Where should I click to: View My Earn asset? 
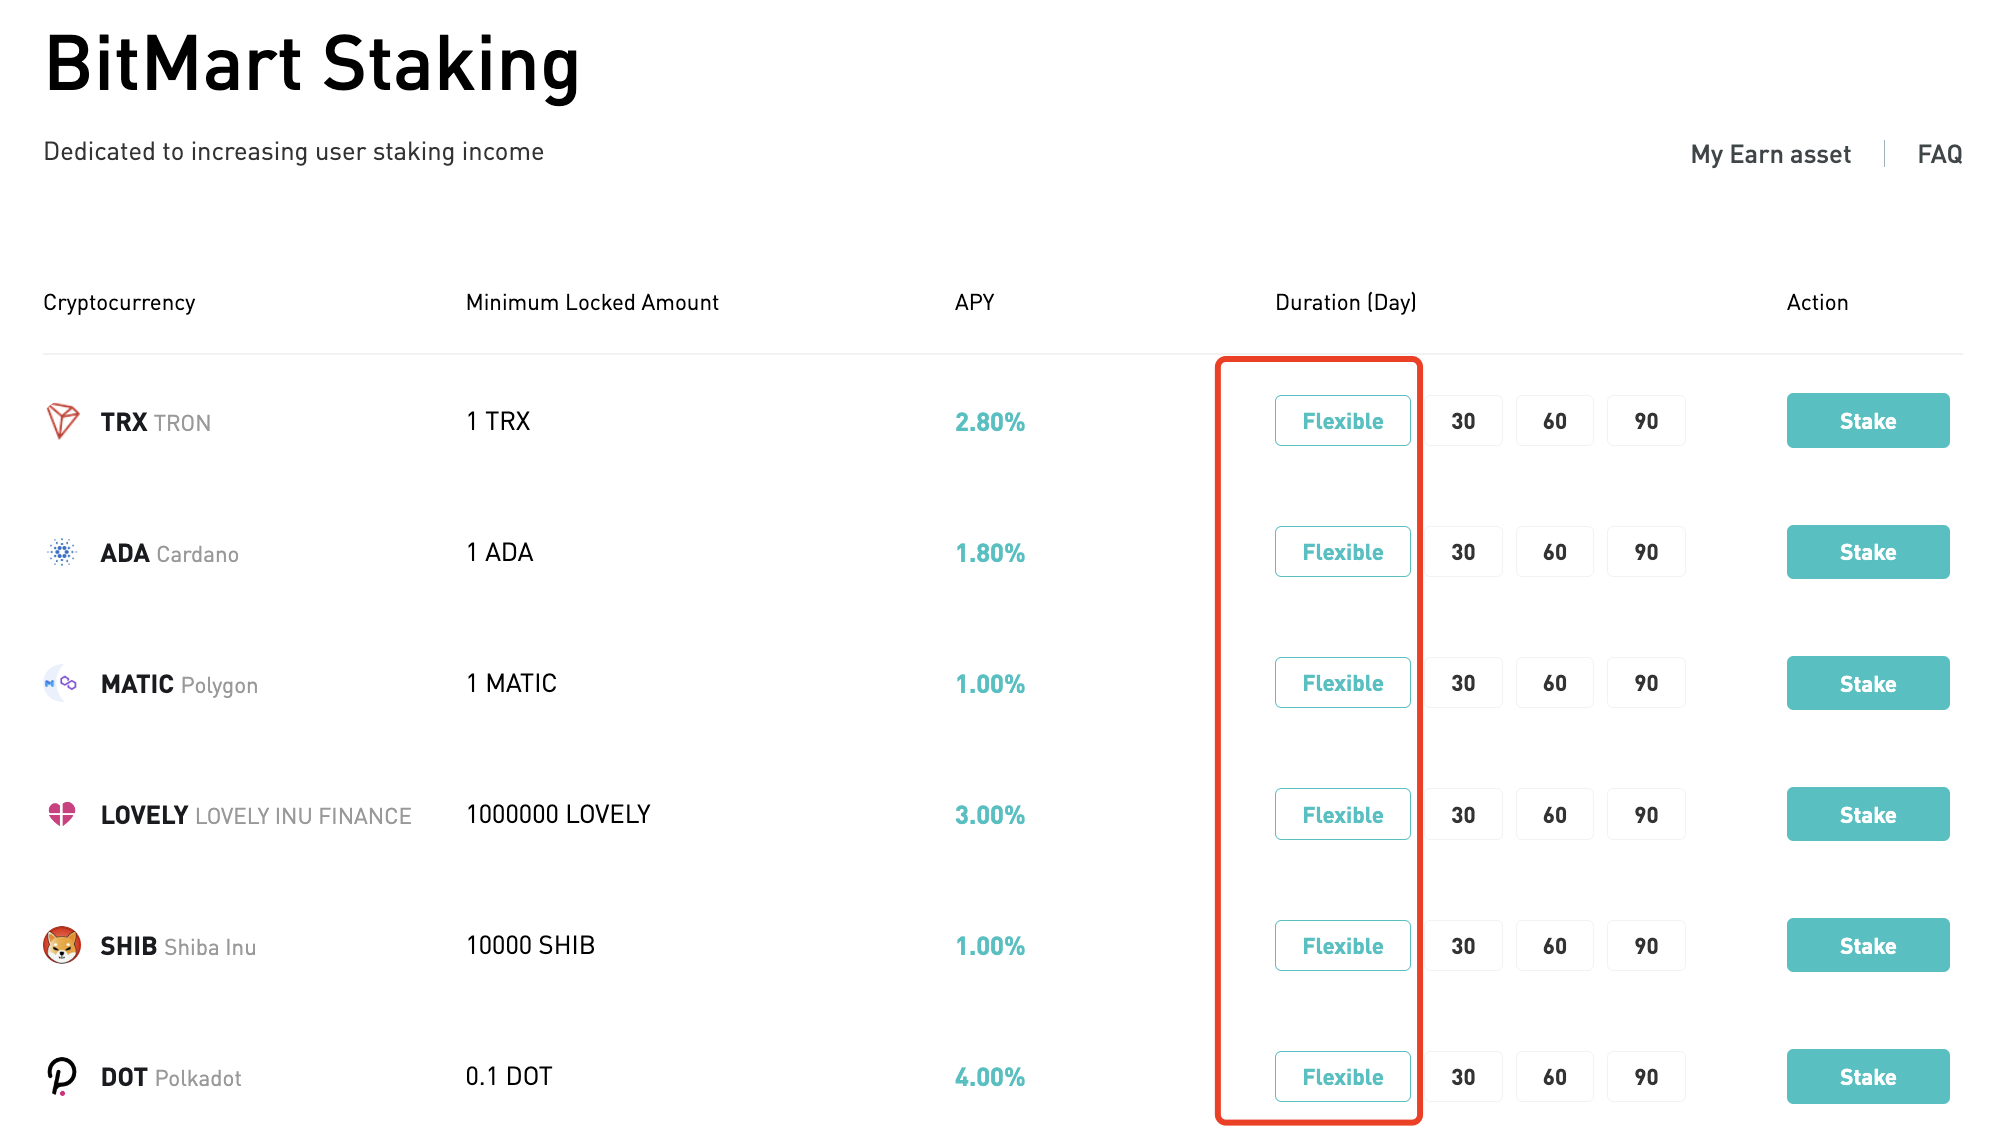pos(1770,154)
